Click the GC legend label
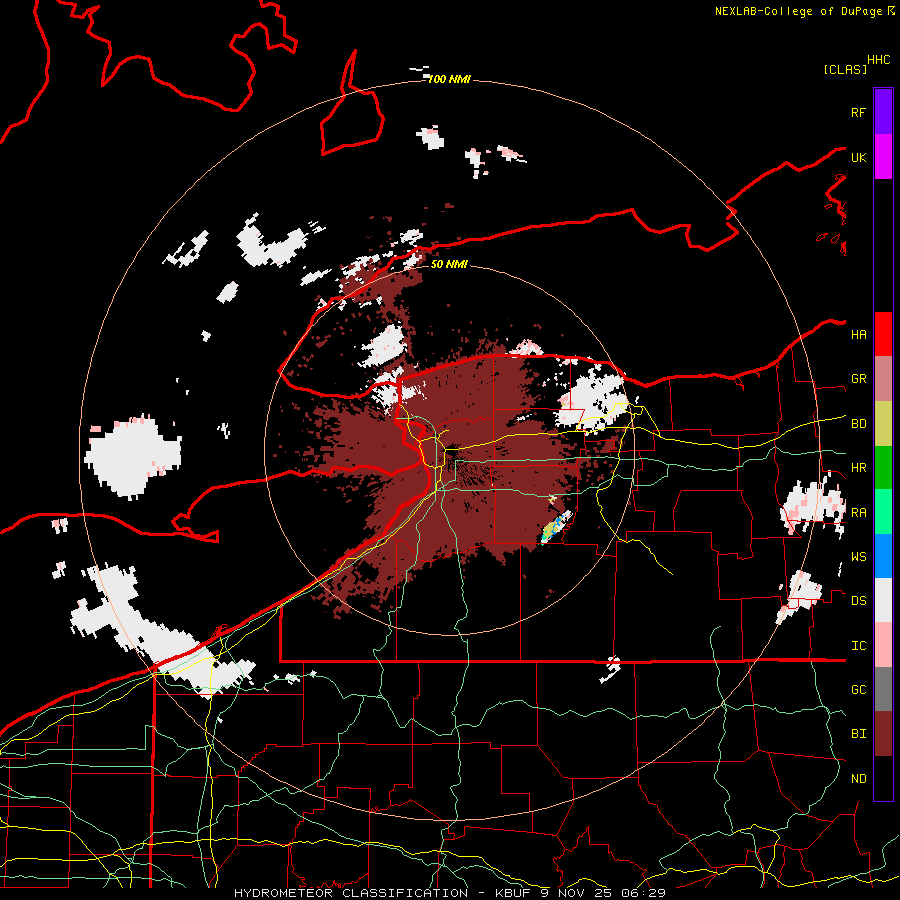 (x=858, y=690)
